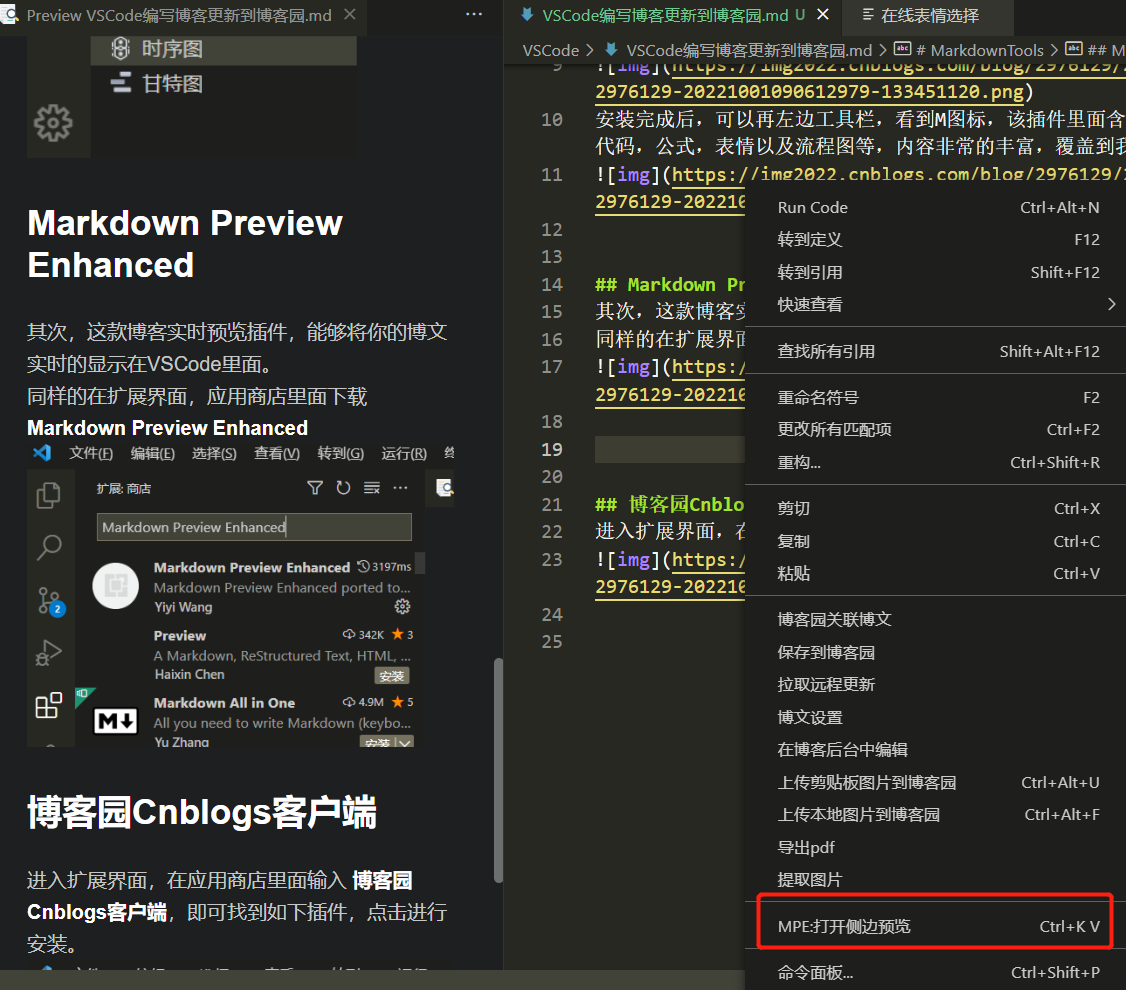This screenshot has height=990, width=1126.
Task: Click the '## 博客园Cnblo' heading on line 21
Action: 670,505
